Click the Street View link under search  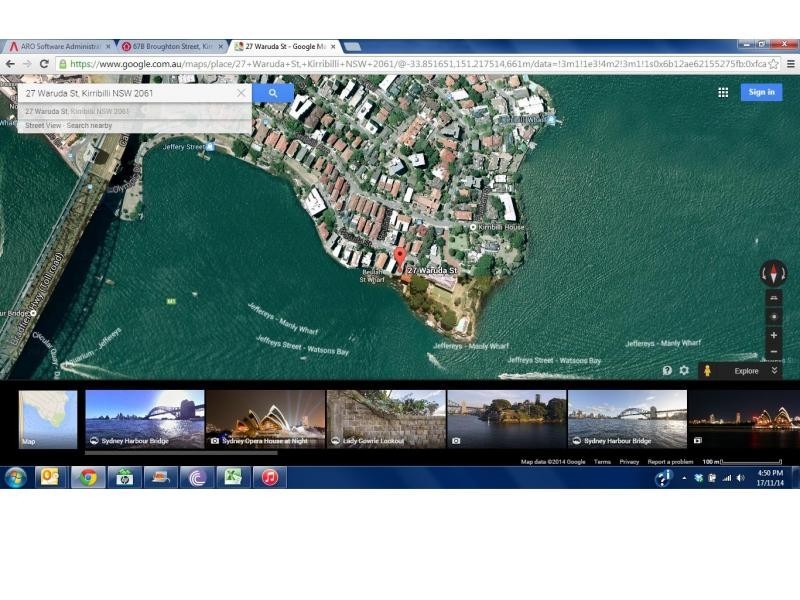coord(43,126)
